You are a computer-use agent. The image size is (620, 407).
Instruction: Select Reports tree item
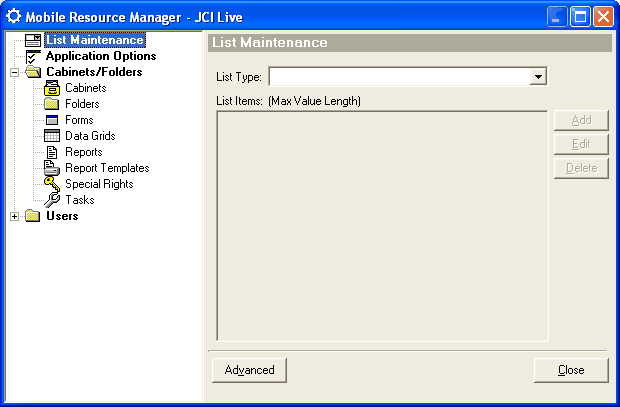84,152
